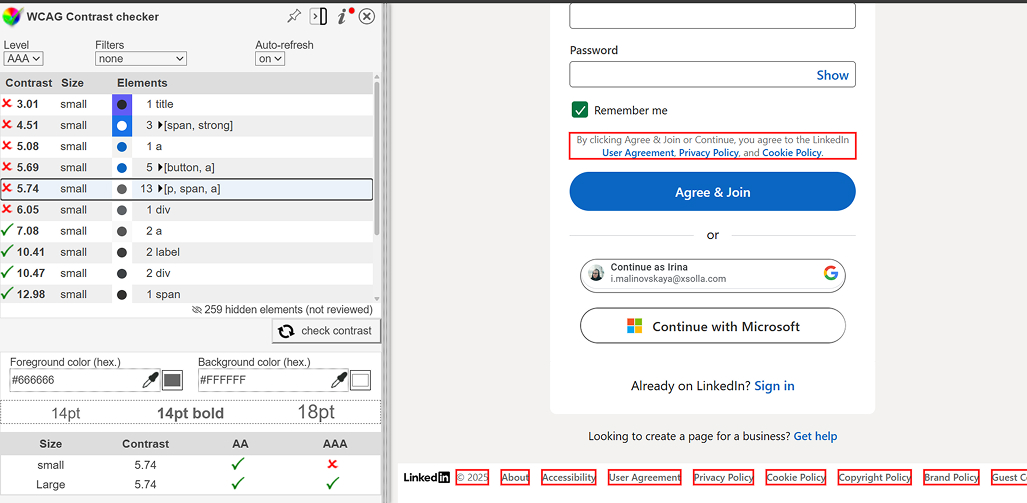Click the Sign in link
Viewport: 1027px width, 503px height.
(x=774, y=386)
